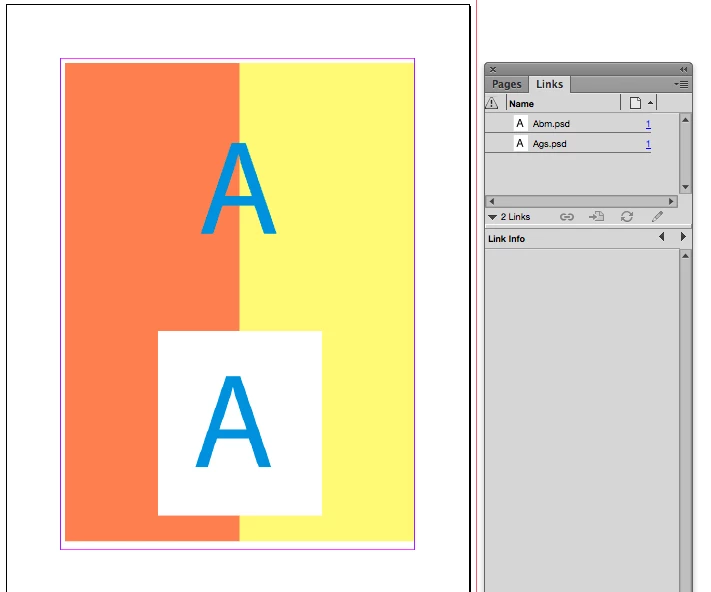Click the 2 Links count label
Image resolution: width=711 pixels, height=592 pixels.
(x=515, y=217)
